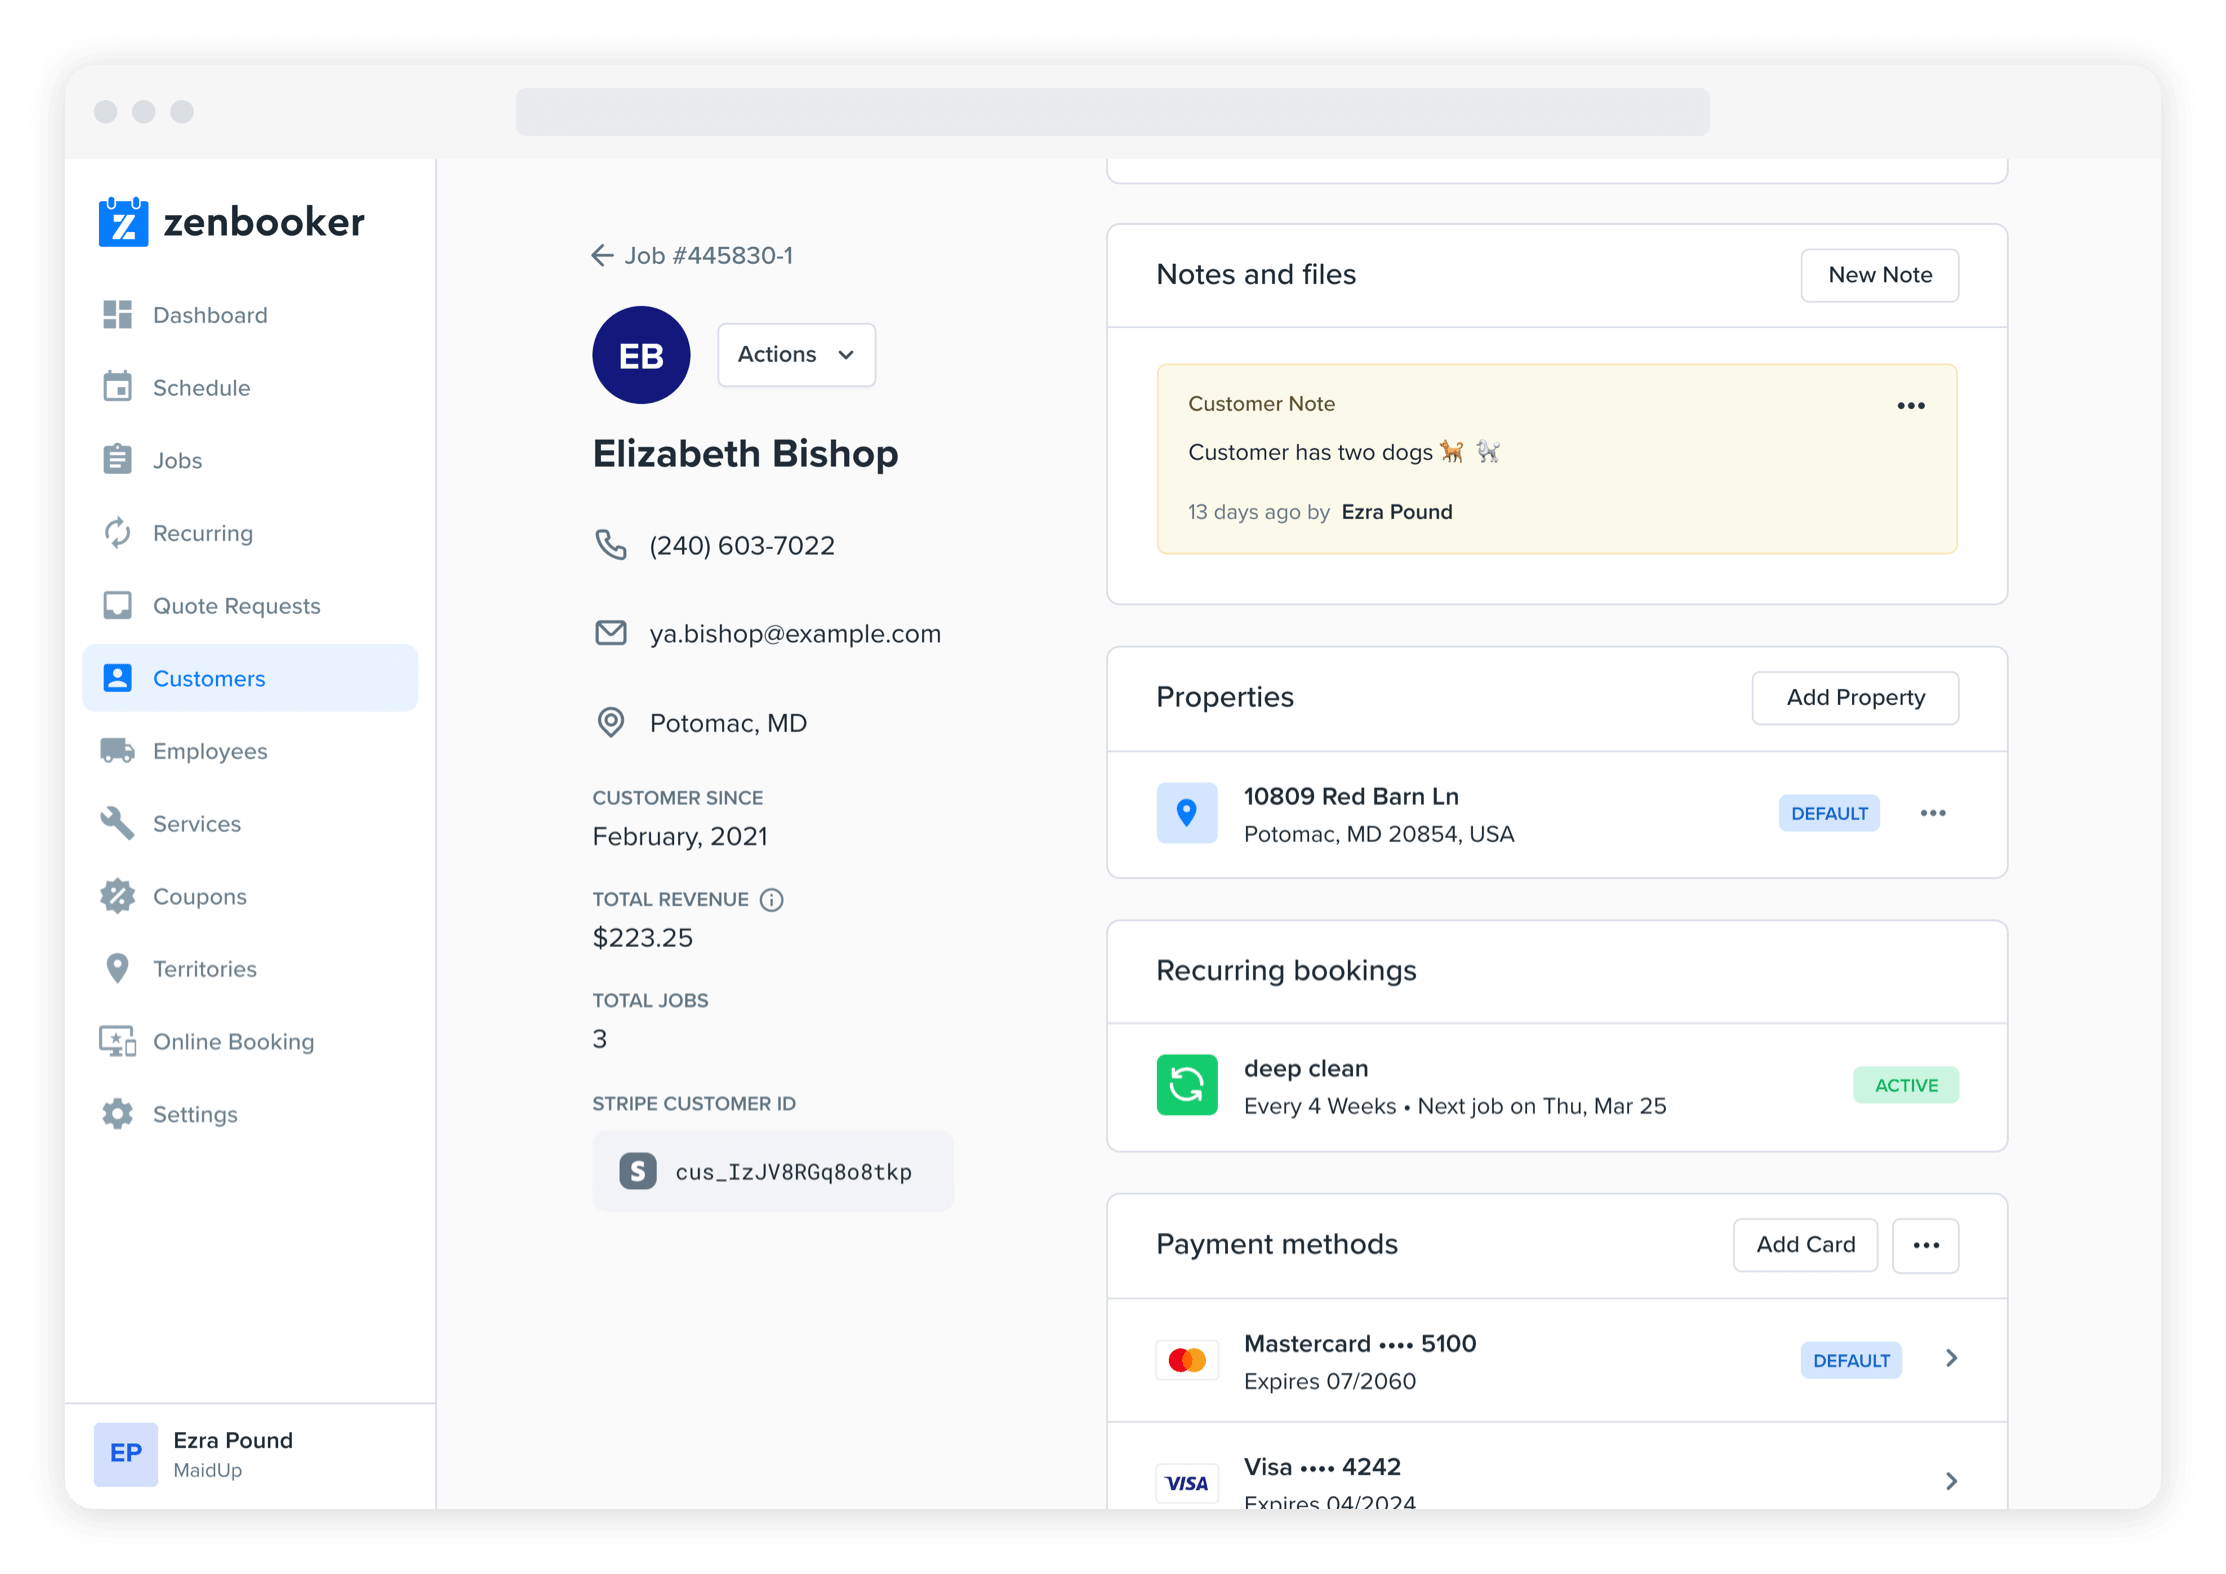The width and height of the screenshot is (2226, 1574).
Task: Click email ya.bishop@example.com
Action: click(x=795, y=634)
